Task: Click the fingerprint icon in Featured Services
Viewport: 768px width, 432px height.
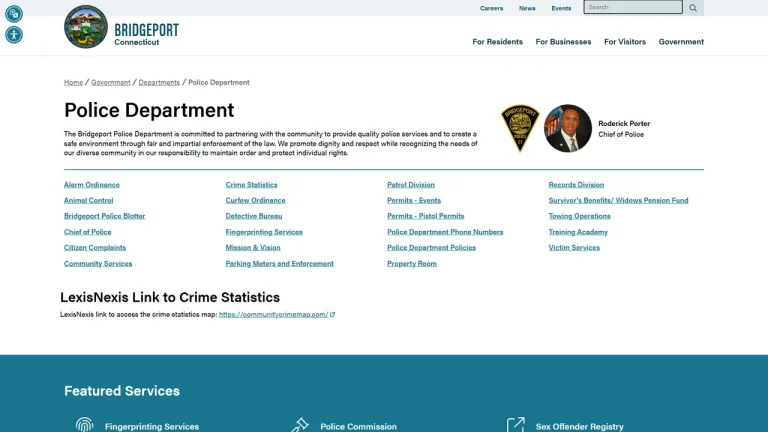Action: (x=84, y=425)
